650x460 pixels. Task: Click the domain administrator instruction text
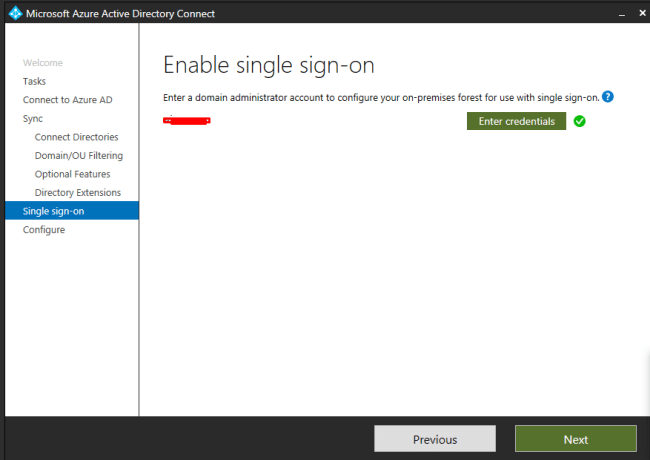click(381, 98)
